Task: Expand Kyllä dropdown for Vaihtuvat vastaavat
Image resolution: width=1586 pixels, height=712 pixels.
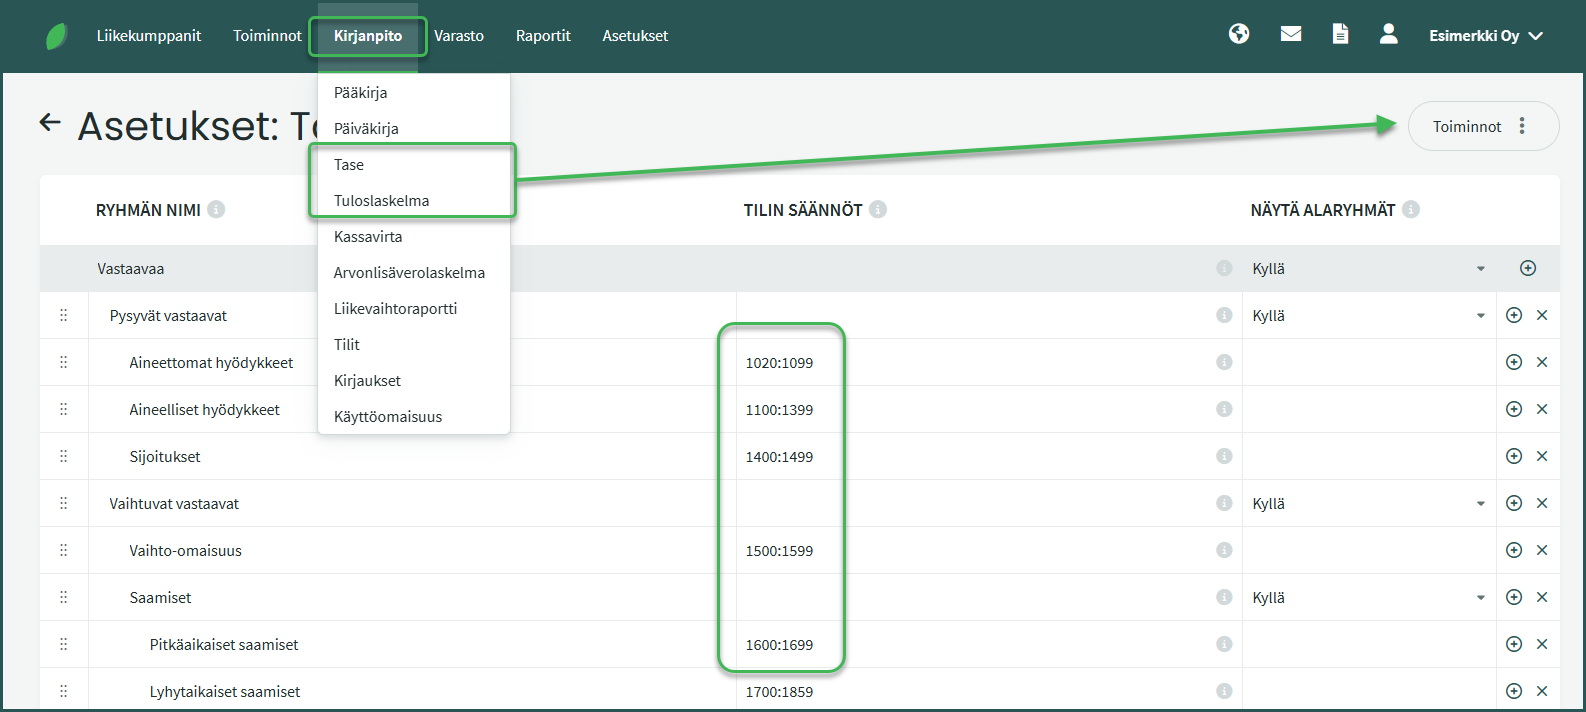Action: click(1480, 504)
